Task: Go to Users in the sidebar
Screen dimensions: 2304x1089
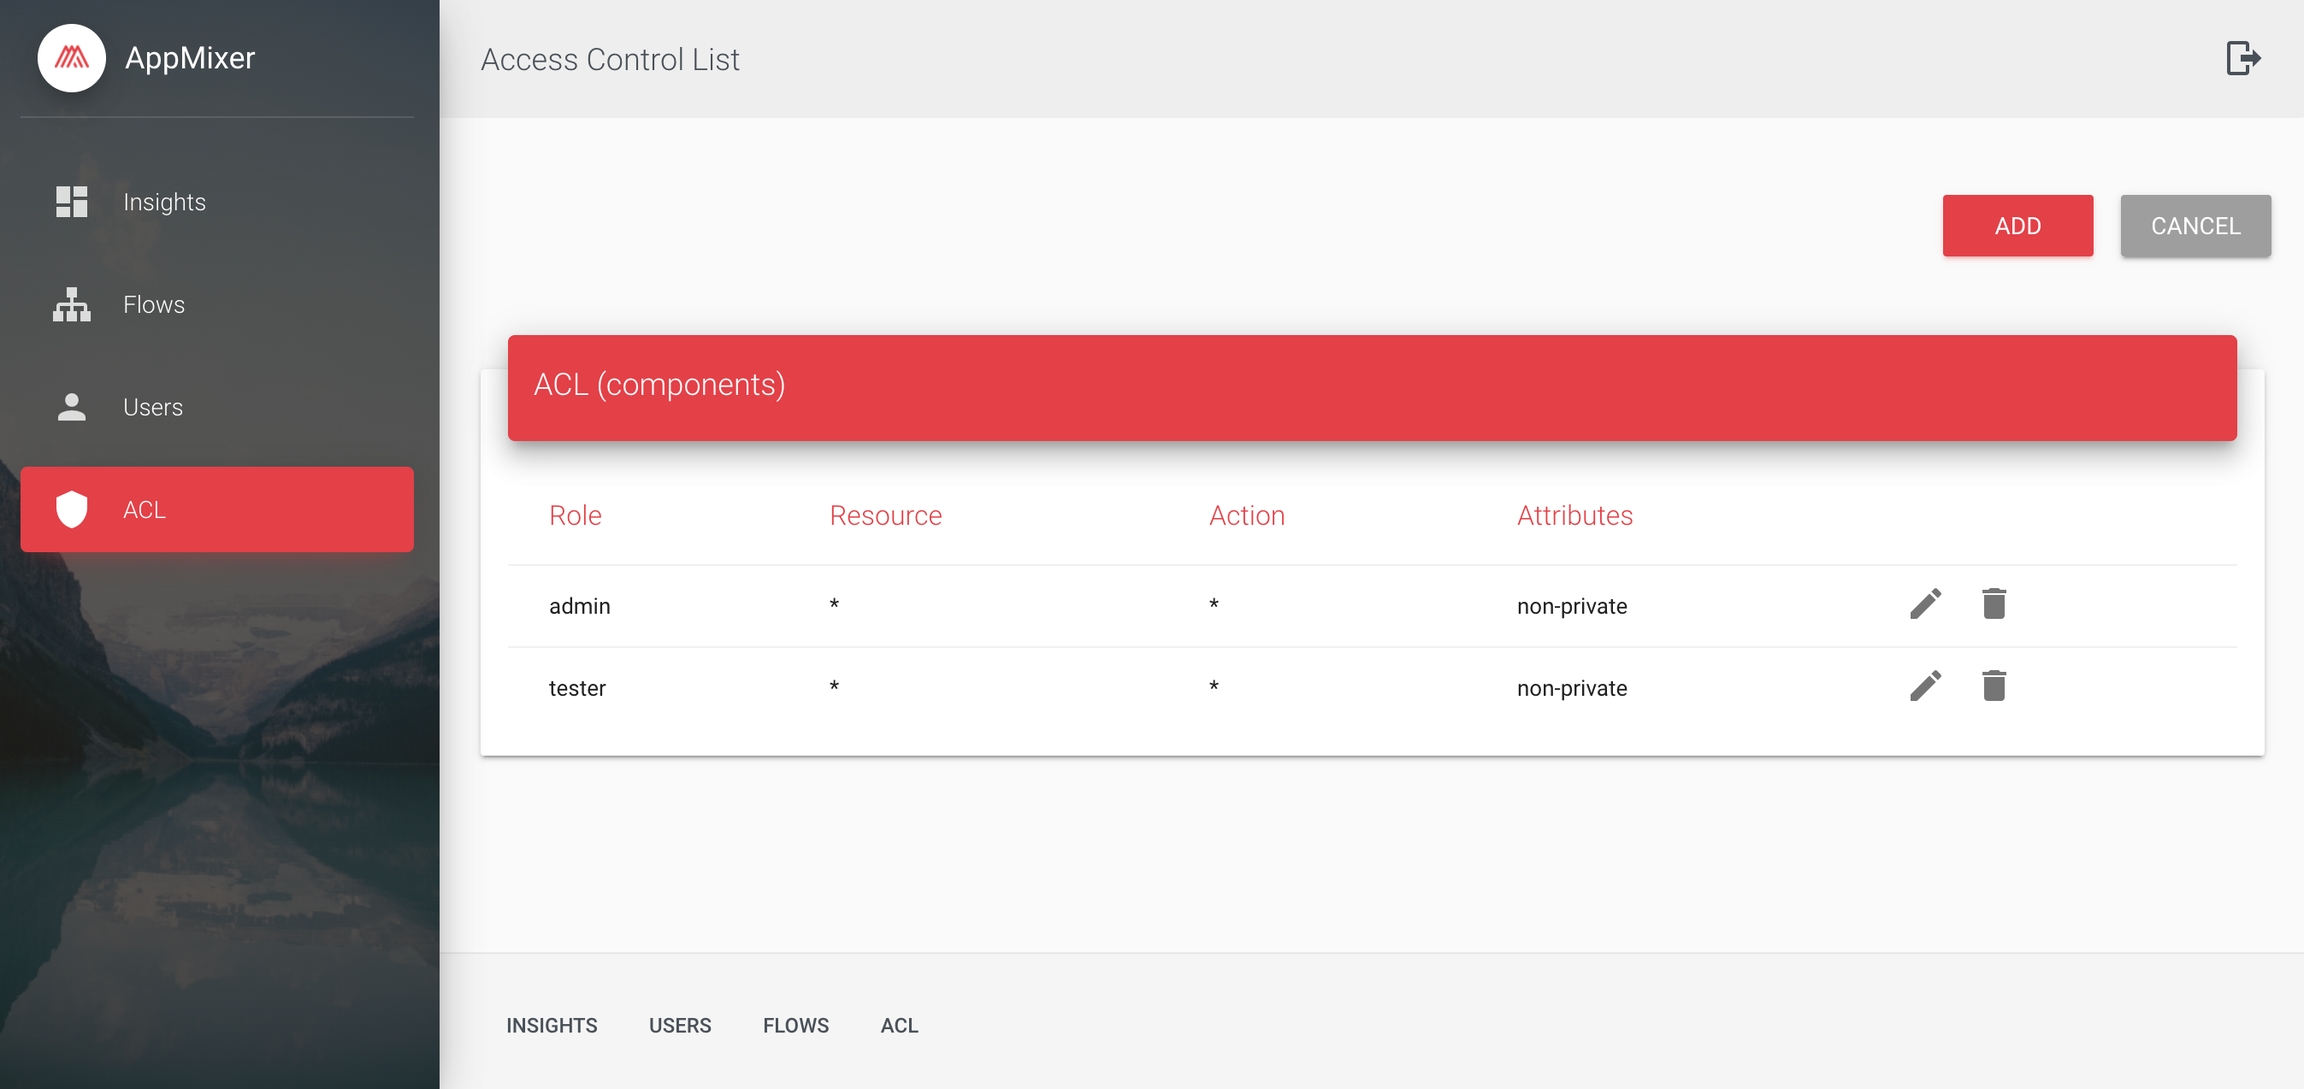Action: coord(153,407)
